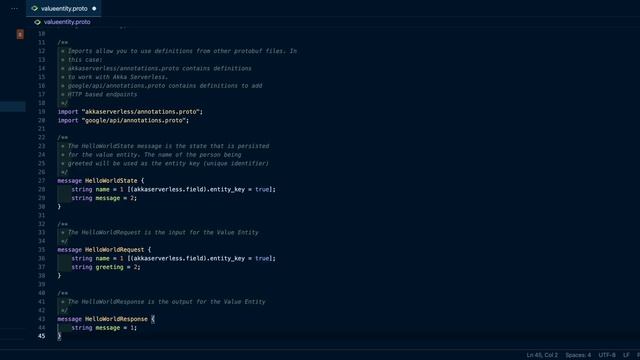Click the import keyword on line 20
Screen dimensions: 640x360
pyautogui.click(x=68, y=120)
